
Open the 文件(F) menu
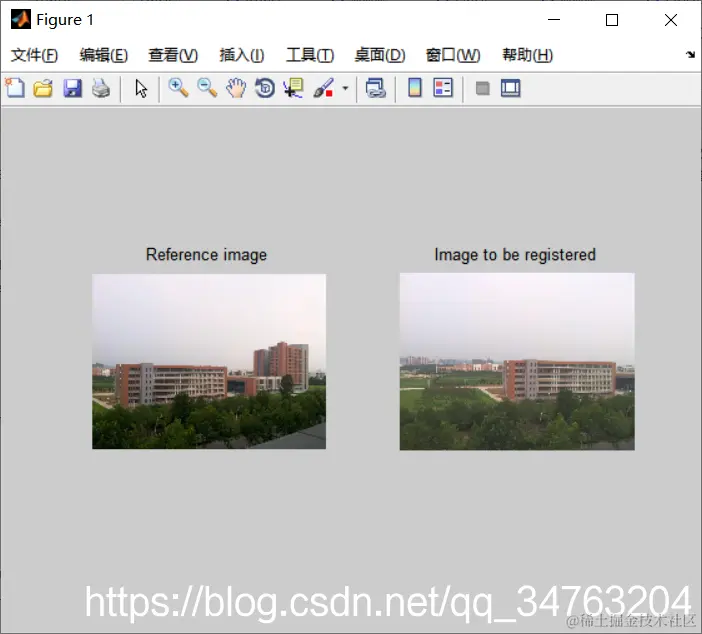(x=34, y=55)
